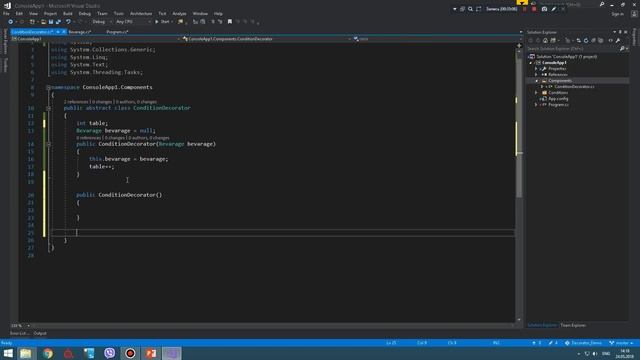Open the Window menu
640x360 pixels.
click(x=200, y=13)
